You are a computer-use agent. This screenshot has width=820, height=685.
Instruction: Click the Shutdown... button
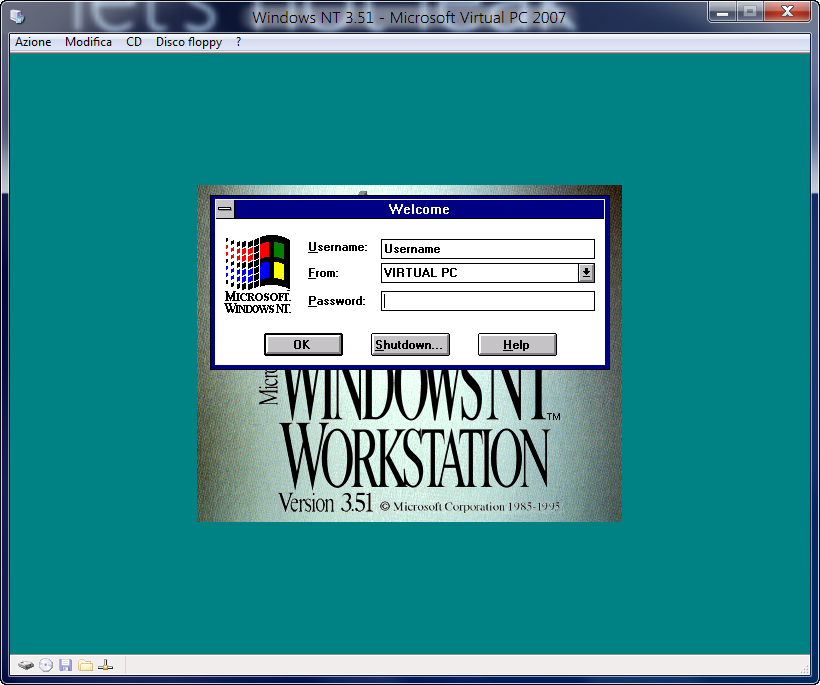410,345
